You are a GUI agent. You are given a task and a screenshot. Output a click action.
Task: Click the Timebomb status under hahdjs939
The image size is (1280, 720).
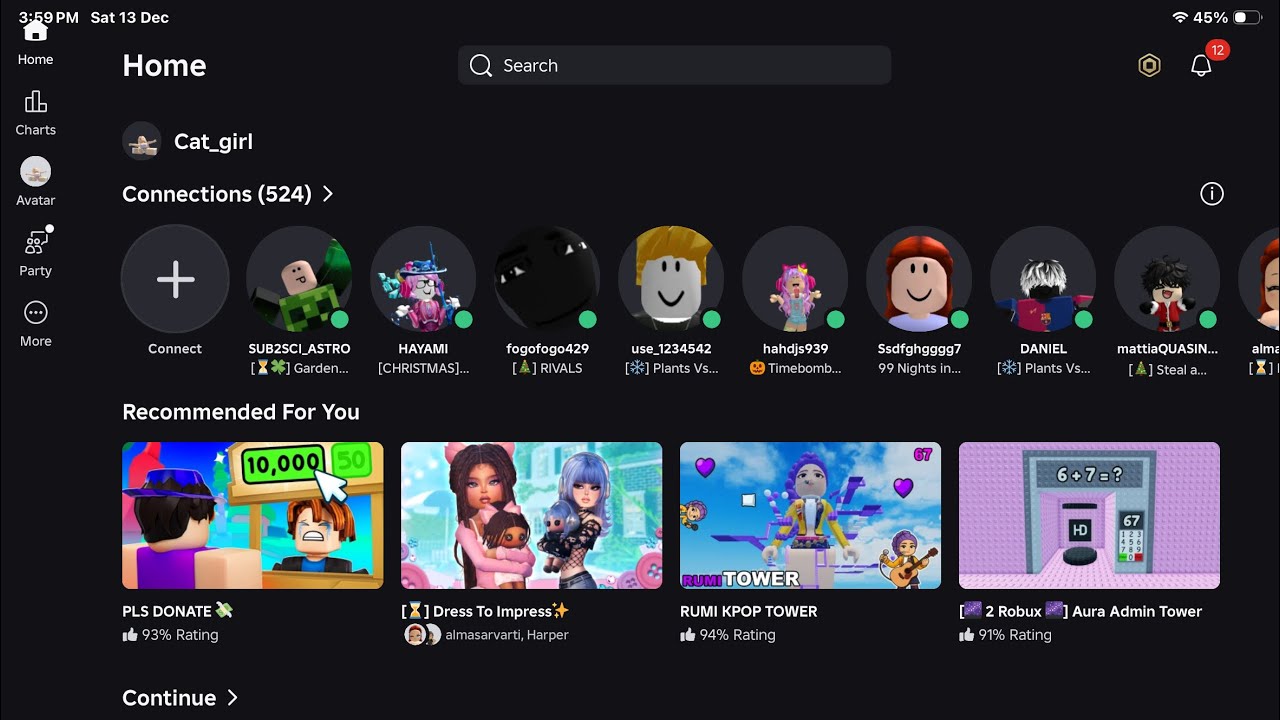point(795,368)
